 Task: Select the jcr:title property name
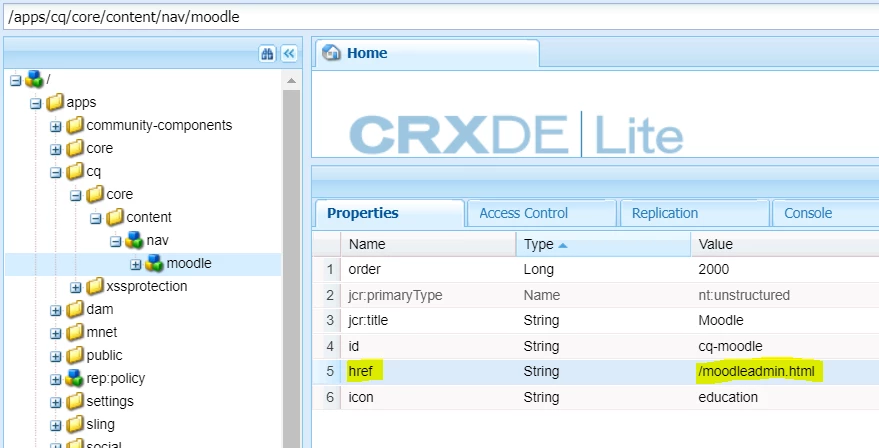tap(368, 321)
